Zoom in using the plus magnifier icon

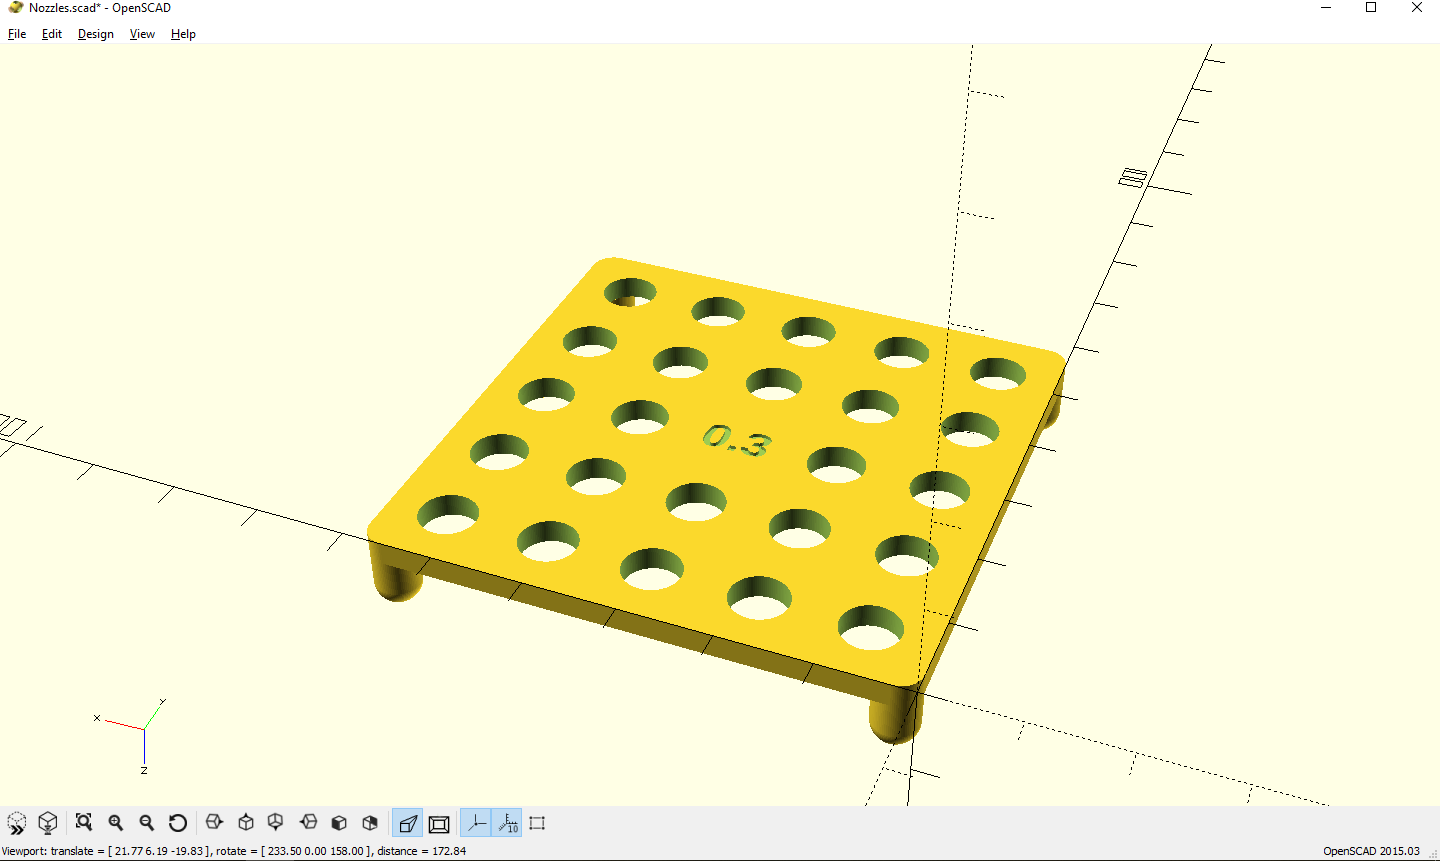[116, 823]
